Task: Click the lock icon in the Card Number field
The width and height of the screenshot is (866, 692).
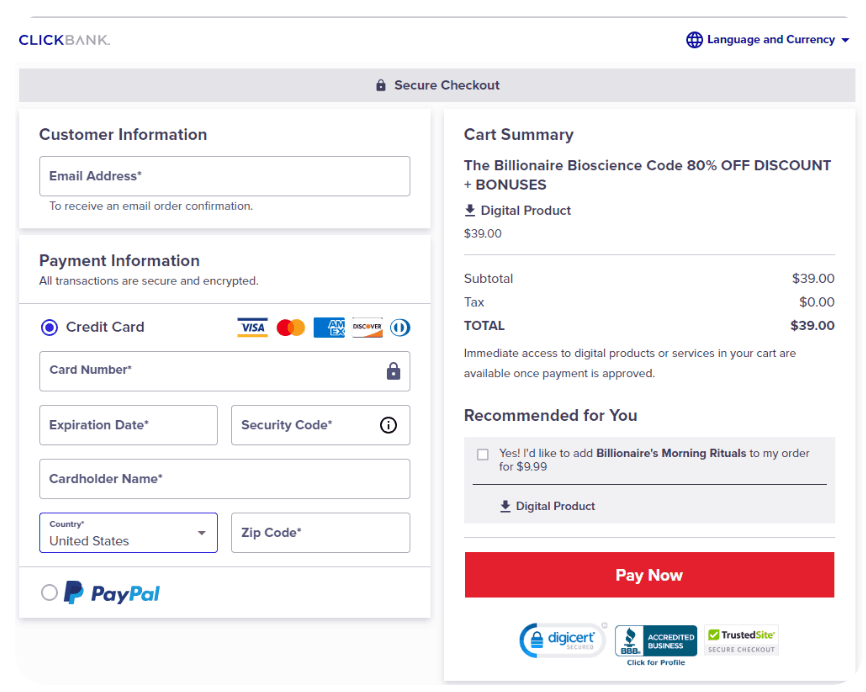Action: point(394,370)
